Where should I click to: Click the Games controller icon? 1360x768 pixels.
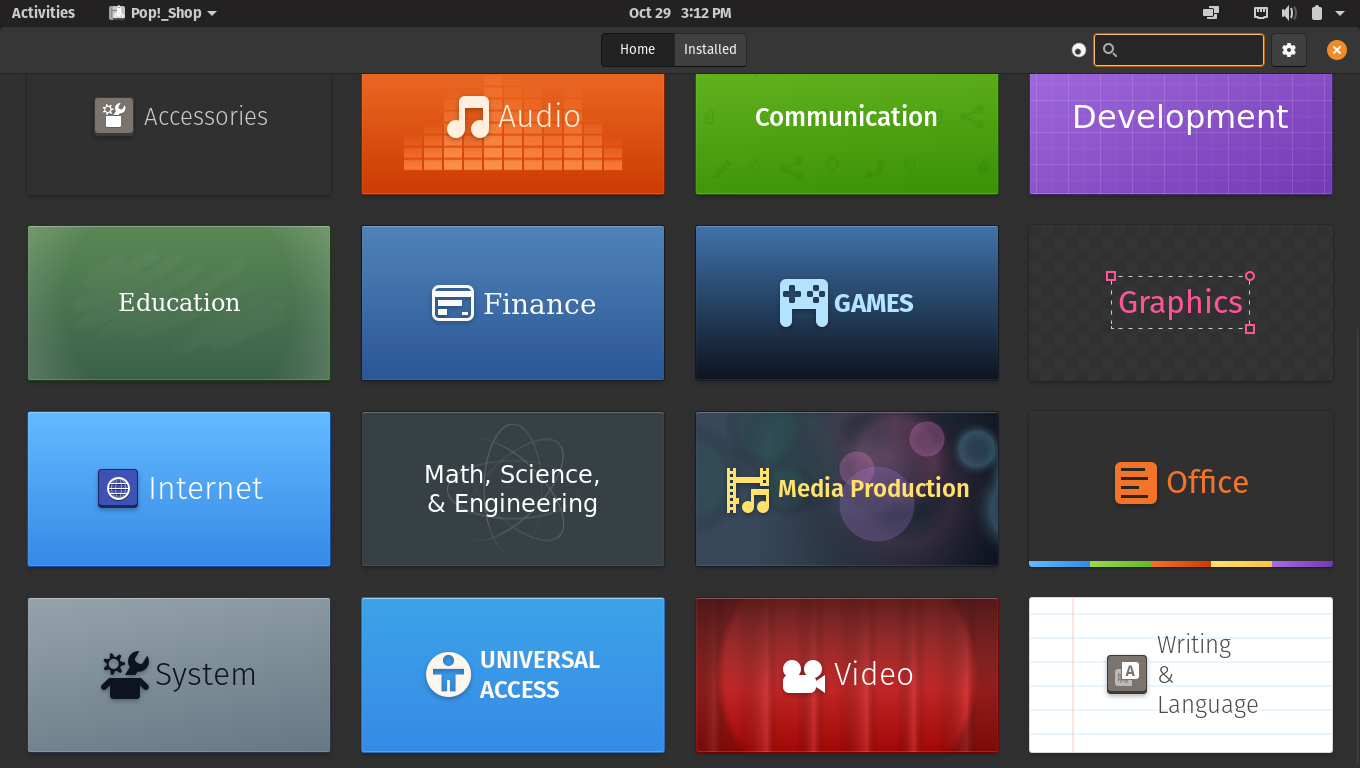click(804, 303)
